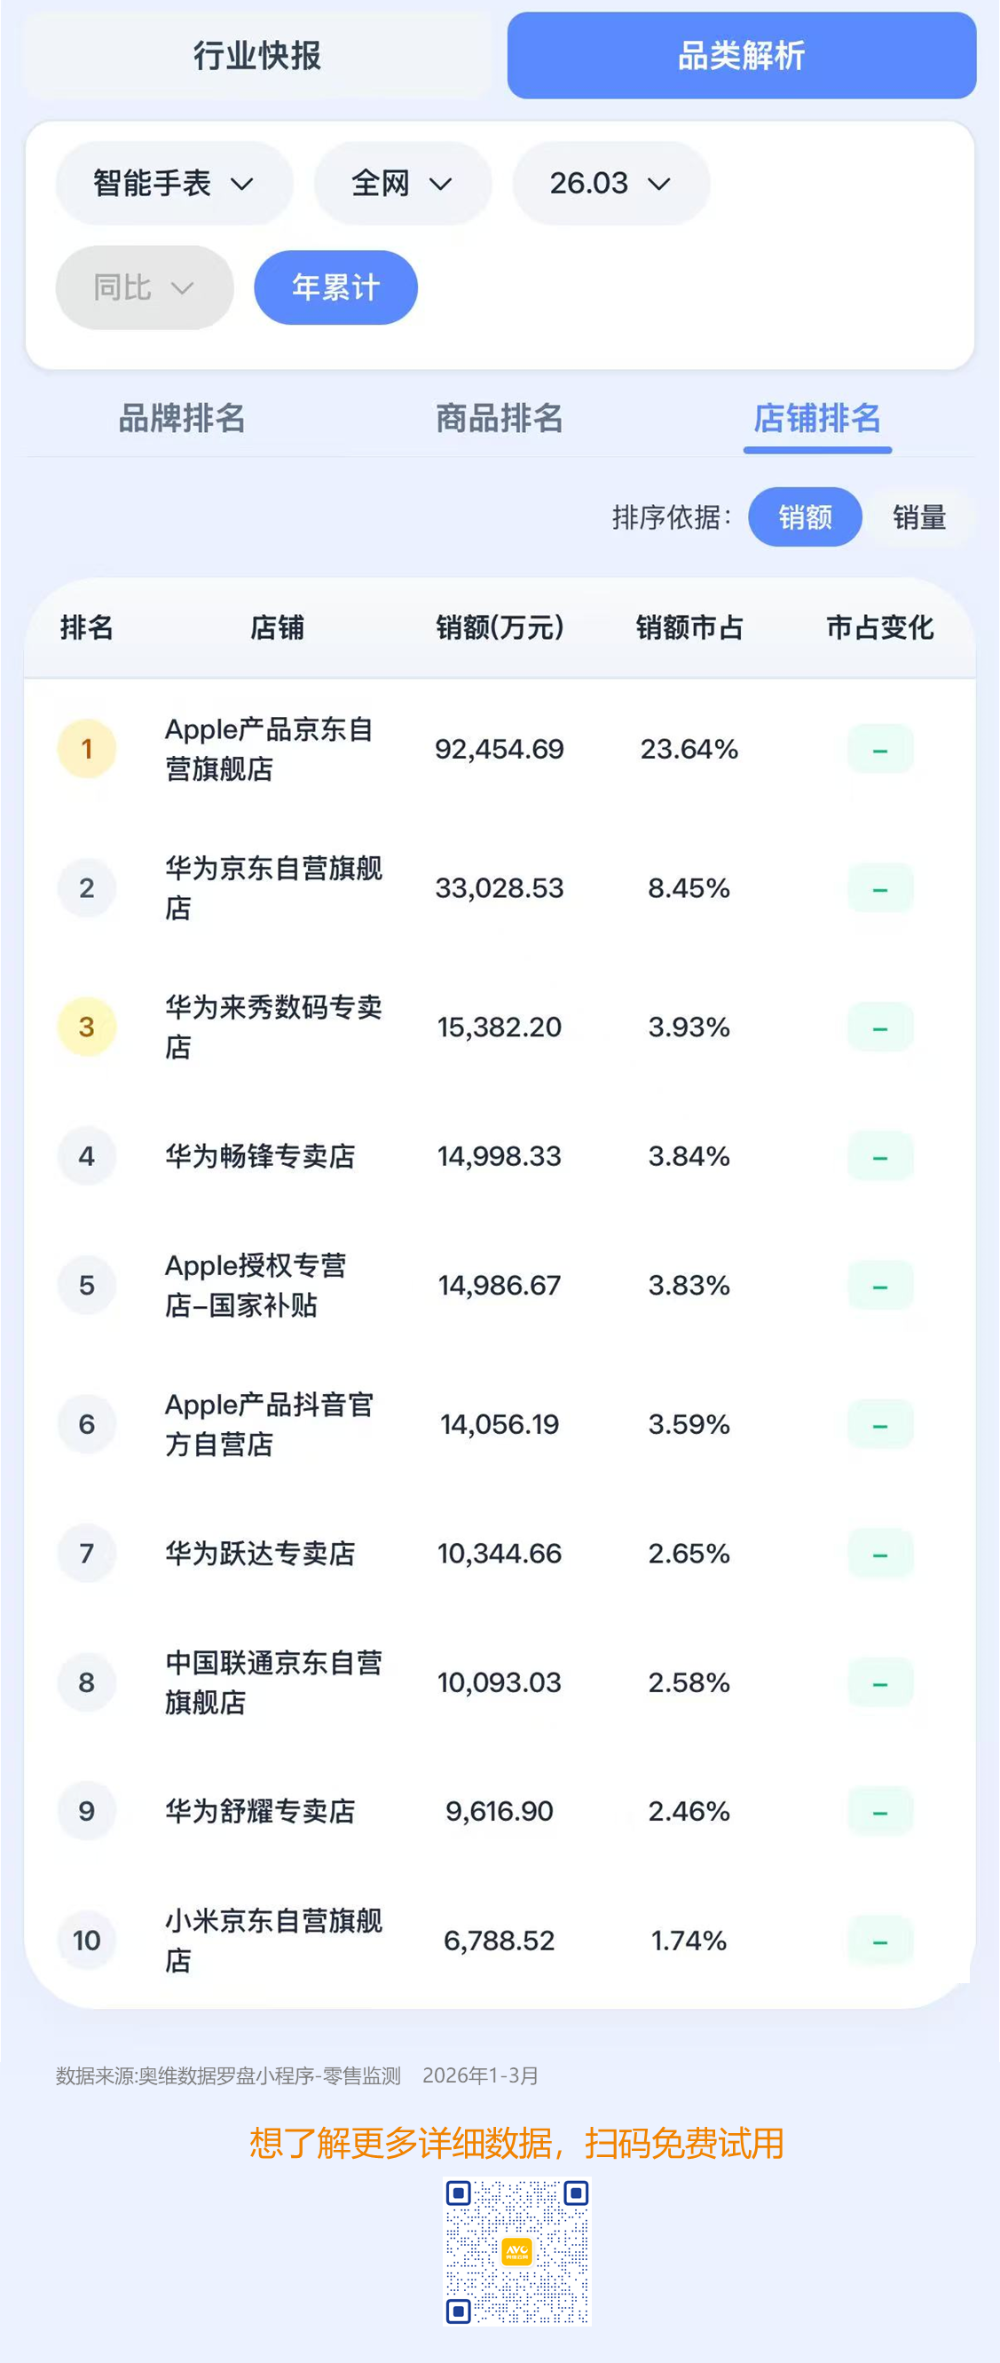Open the disabled 同比 dropdown
This screenshot has height=2363, width=1000.
coord(144,288)
